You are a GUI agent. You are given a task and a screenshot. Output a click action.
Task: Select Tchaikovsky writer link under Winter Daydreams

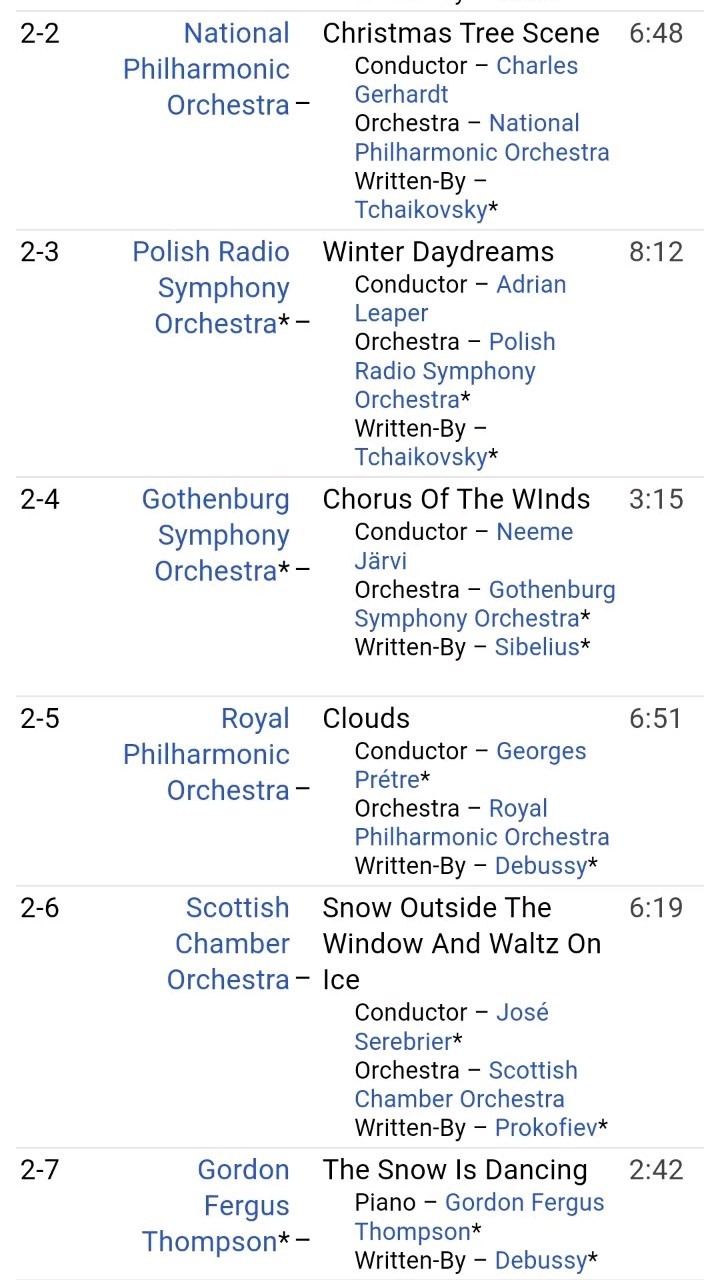coord(421,457)
